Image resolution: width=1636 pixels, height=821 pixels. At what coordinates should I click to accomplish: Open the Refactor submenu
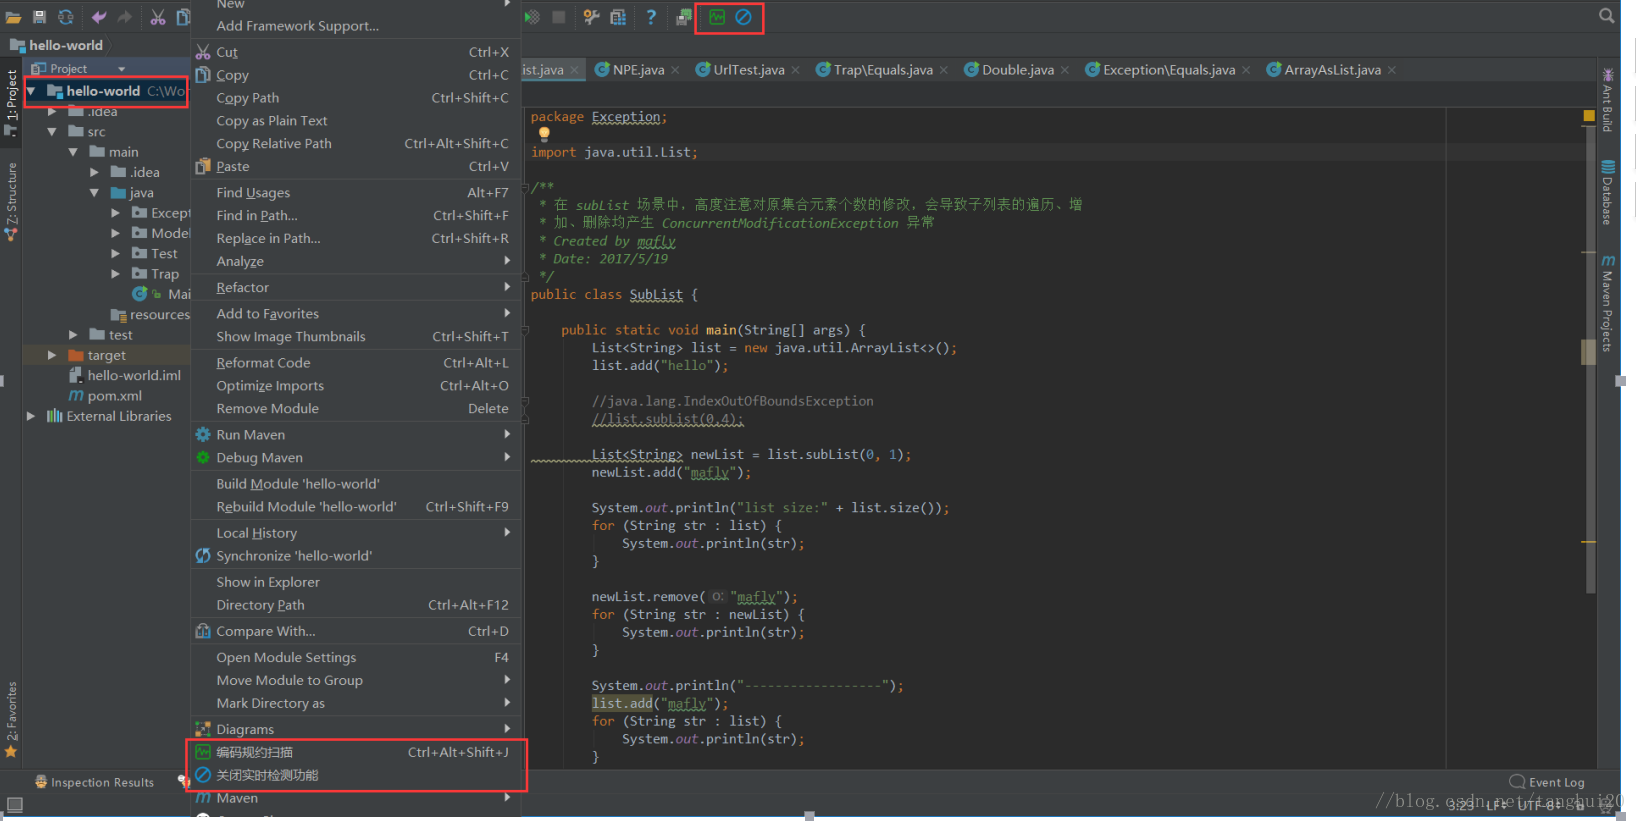point(356,288)
